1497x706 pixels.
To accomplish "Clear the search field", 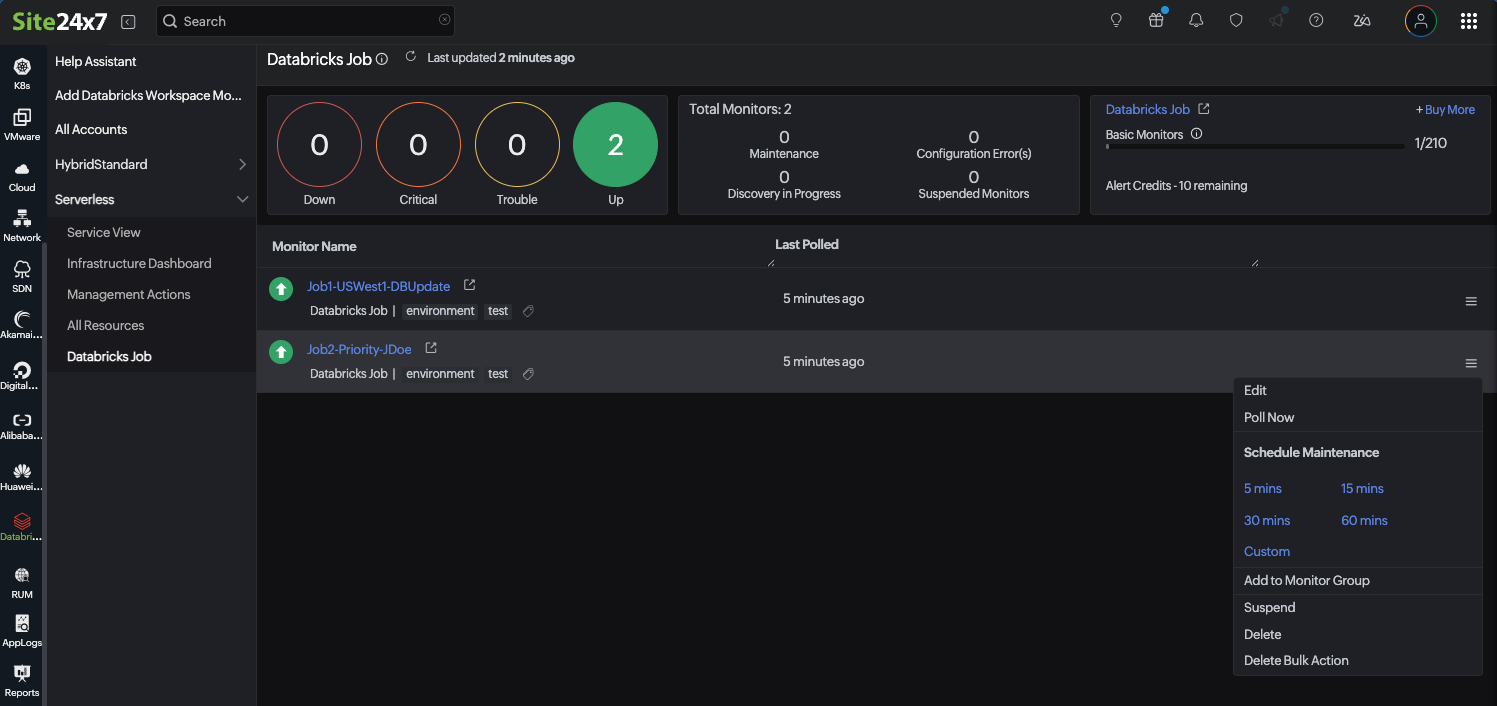I will 445,20.
